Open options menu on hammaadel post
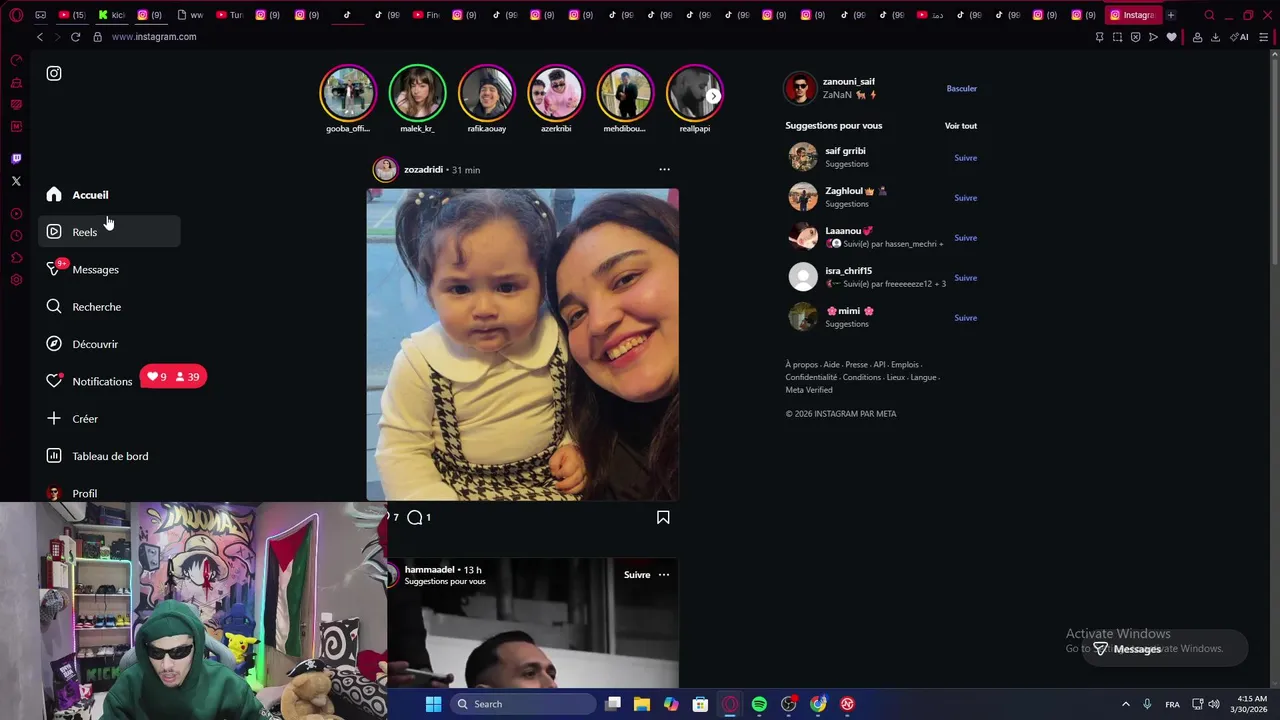Viewport: 1280px width, 720px height. click(x=664, y=575)
